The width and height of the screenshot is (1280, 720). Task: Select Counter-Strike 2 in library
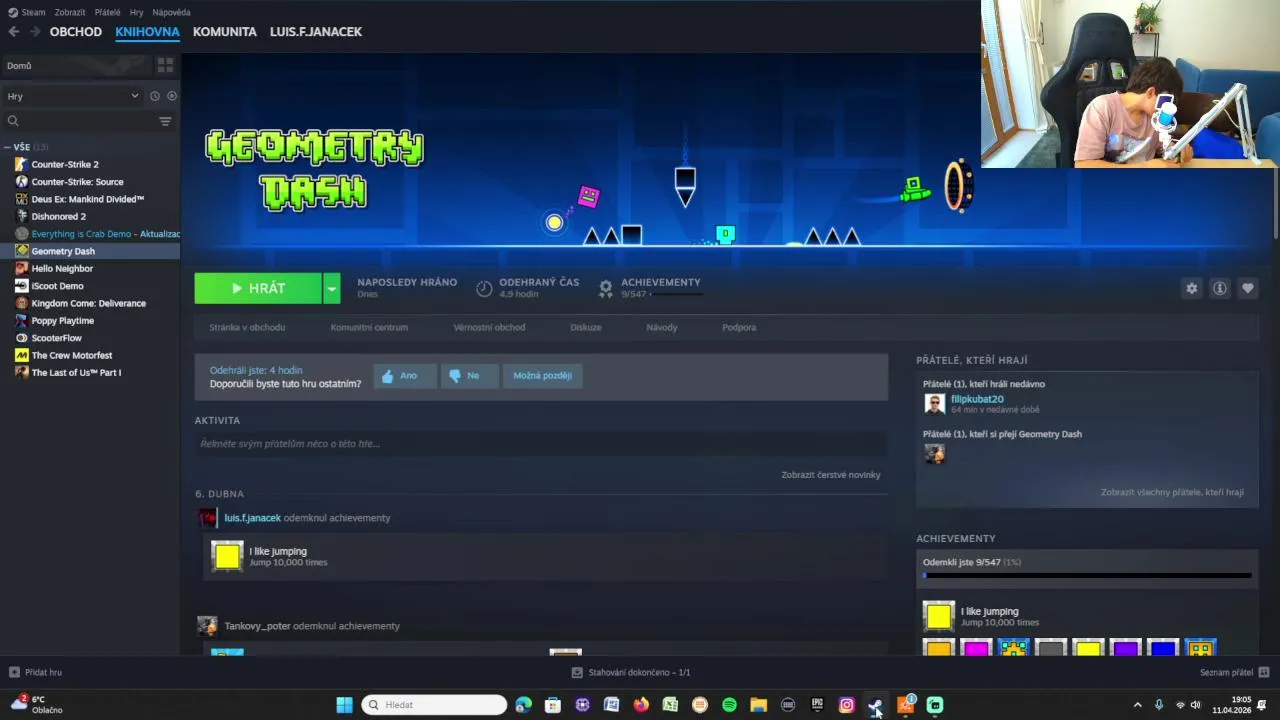[x=65, y=164]
